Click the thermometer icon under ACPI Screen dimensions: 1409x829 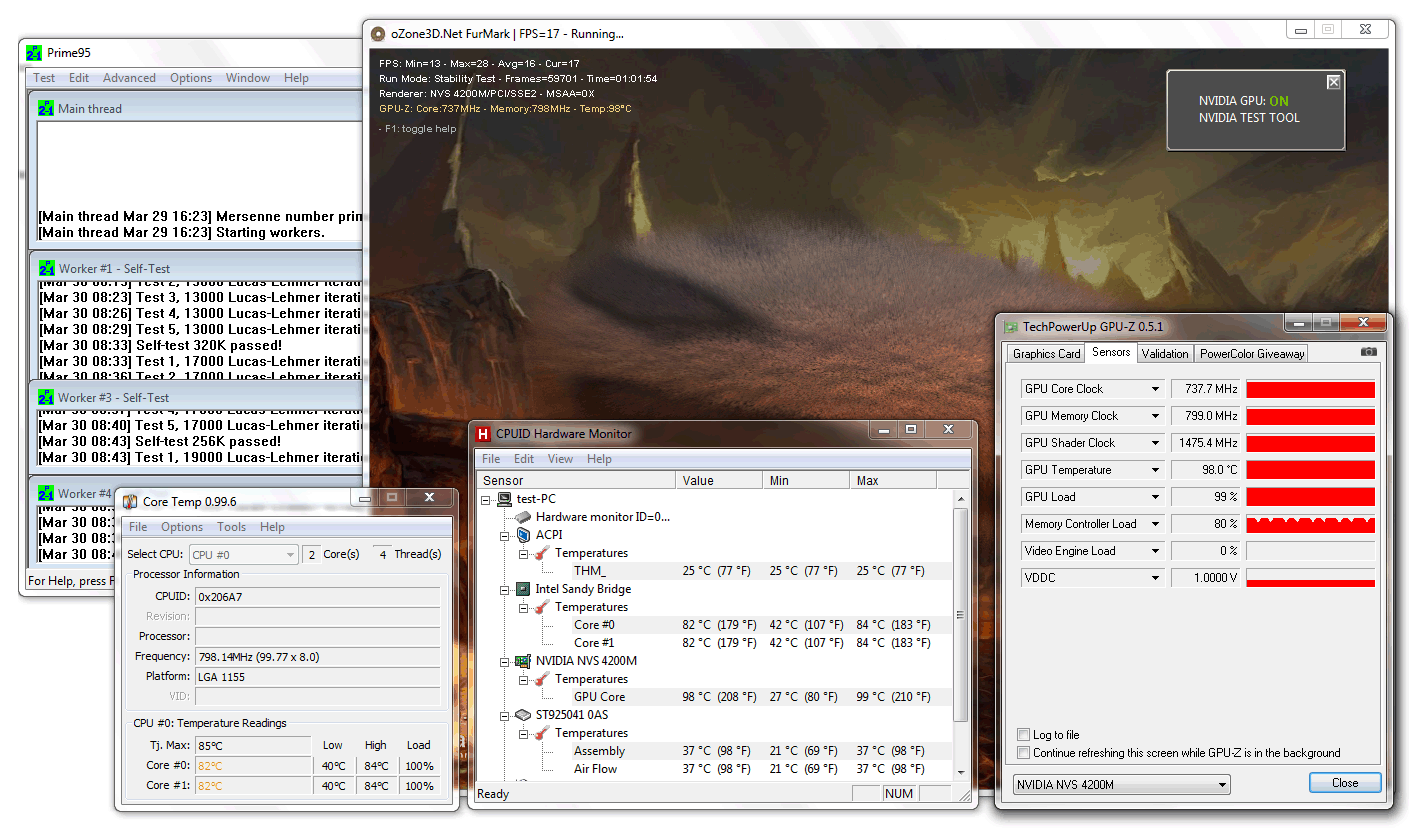click(541, 553)
